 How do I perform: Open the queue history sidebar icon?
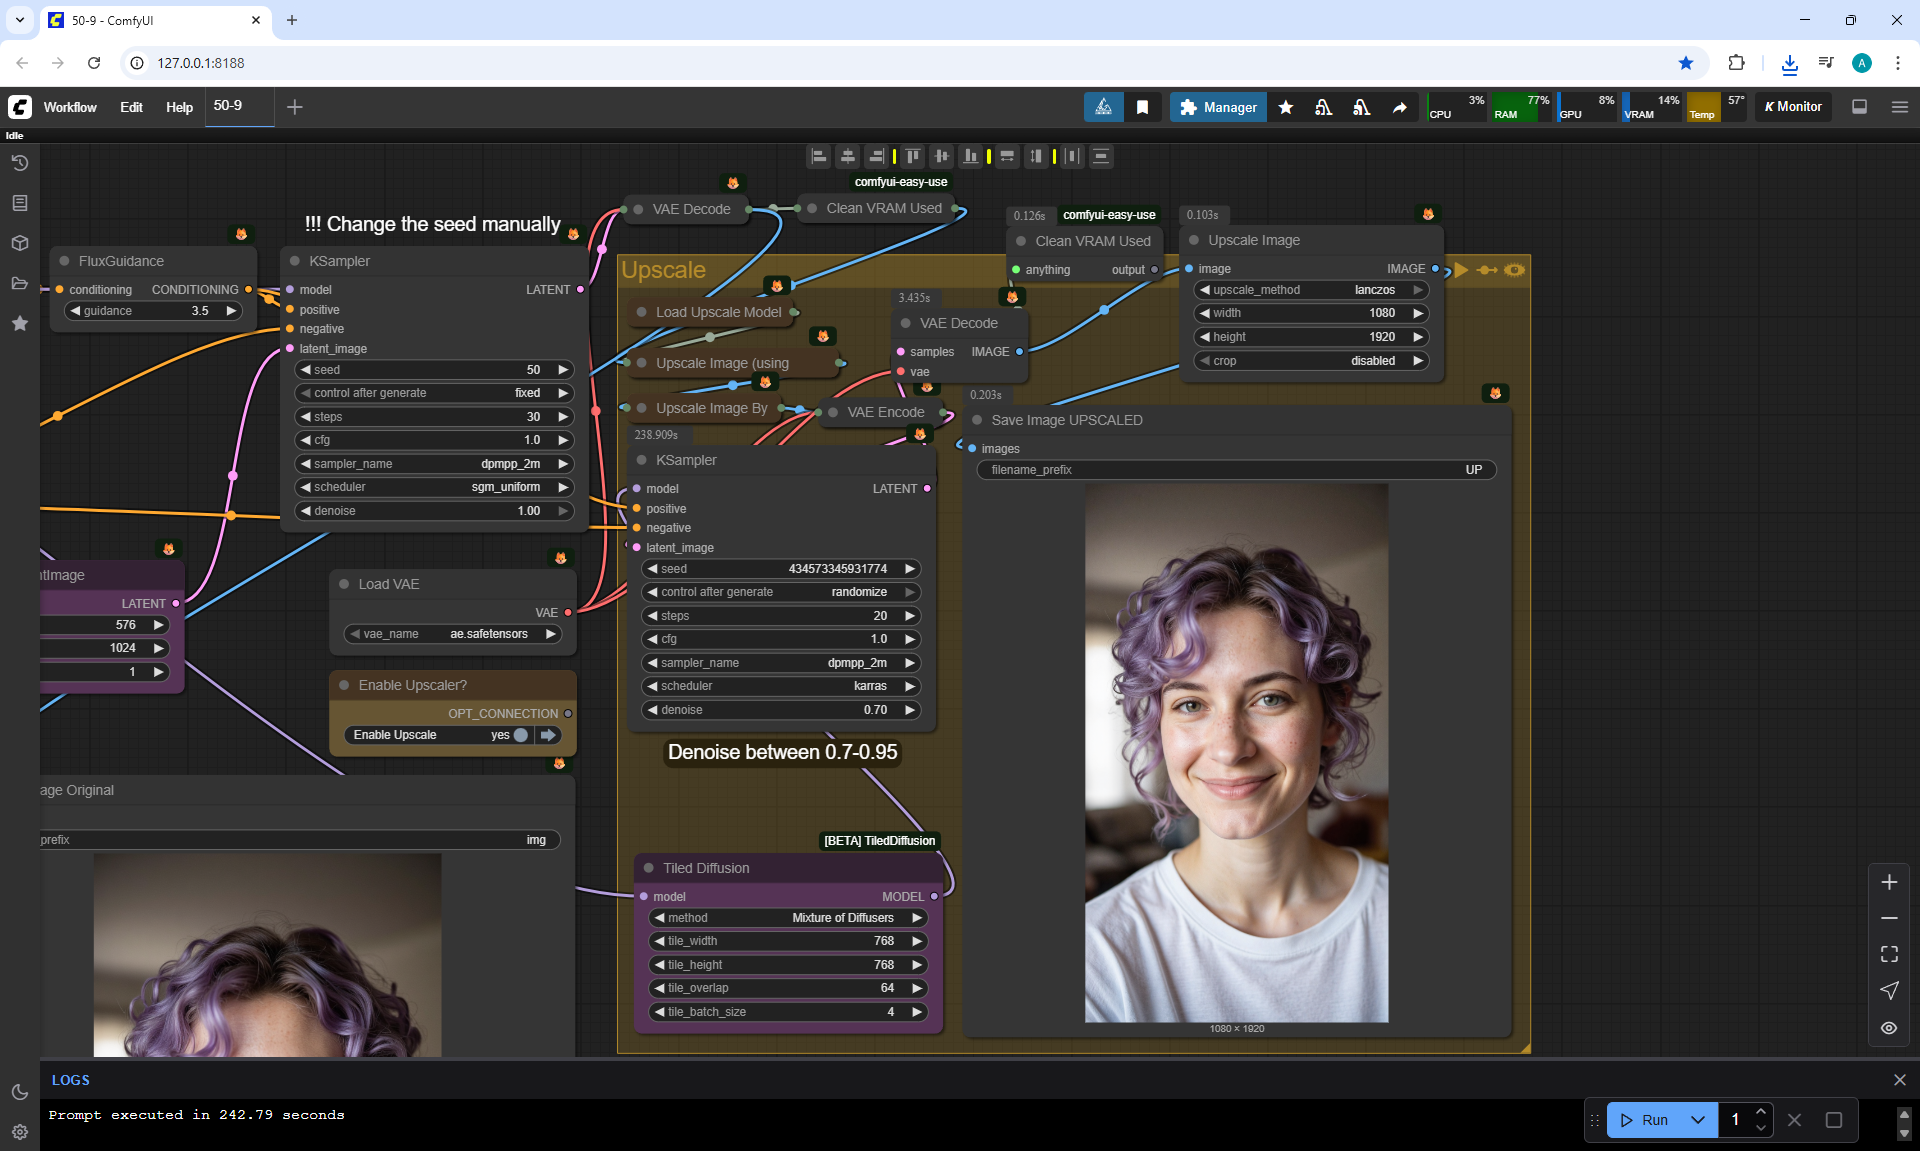[x=19, y=163]
